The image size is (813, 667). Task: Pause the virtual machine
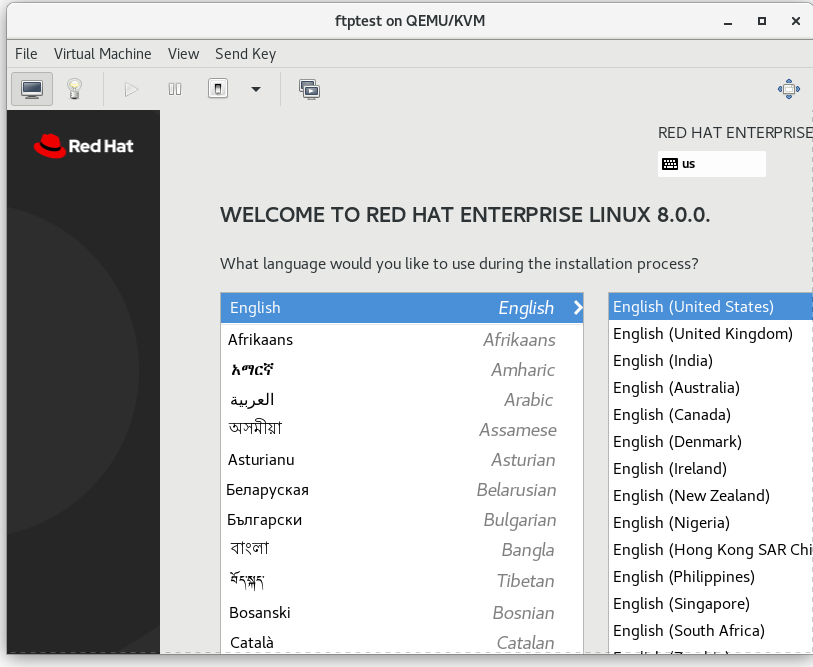point(175,90)
